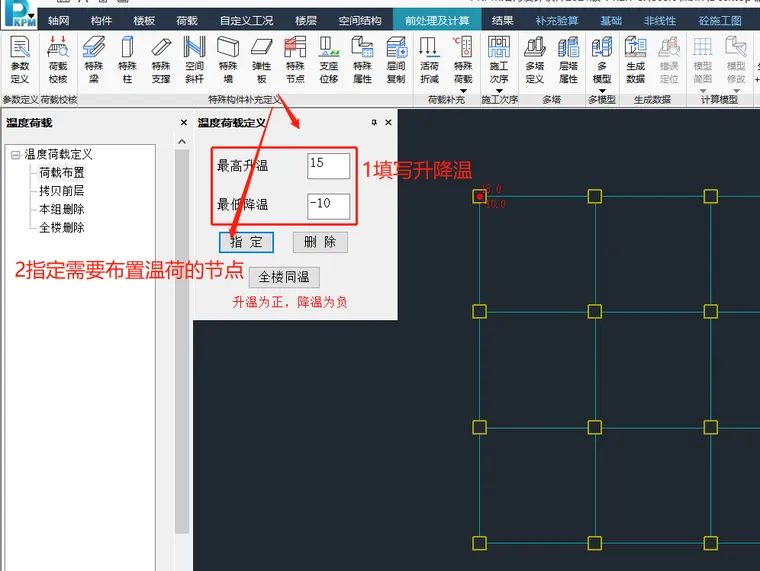
Task: Open the 楼板 ribbon tab
Action: [144, 20]
